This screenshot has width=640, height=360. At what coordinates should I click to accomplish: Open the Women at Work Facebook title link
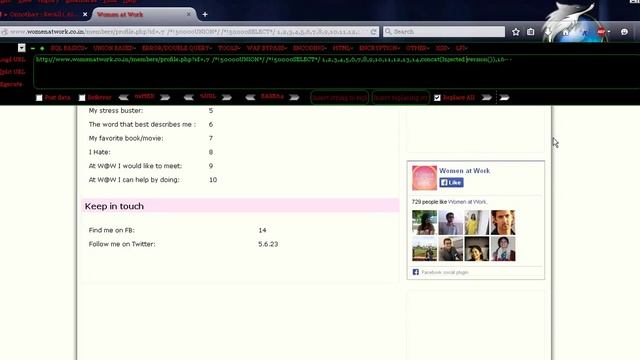coord(464,171)
